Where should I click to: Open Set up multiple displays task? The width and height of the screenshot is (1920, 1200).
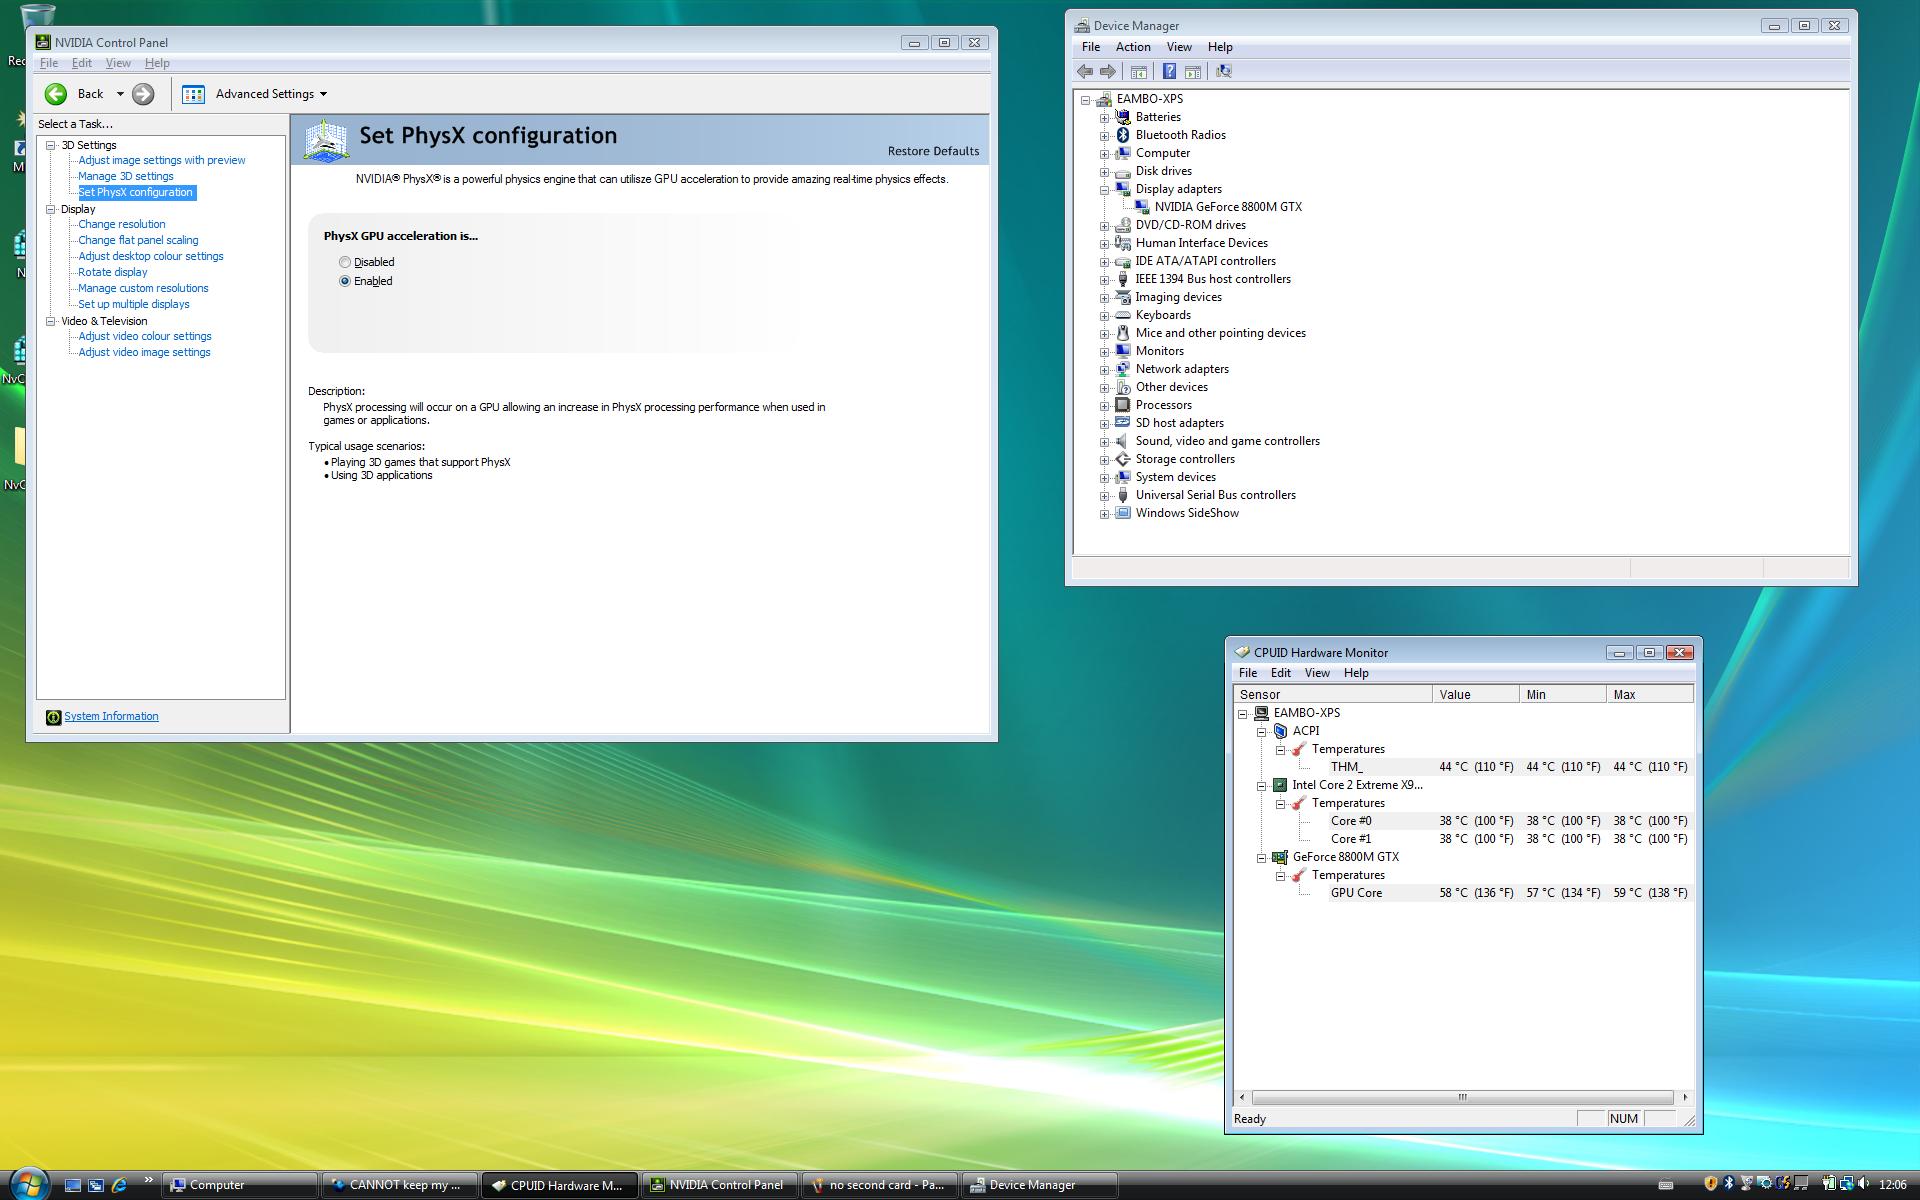pyautogui.click(x=134, y=304)
